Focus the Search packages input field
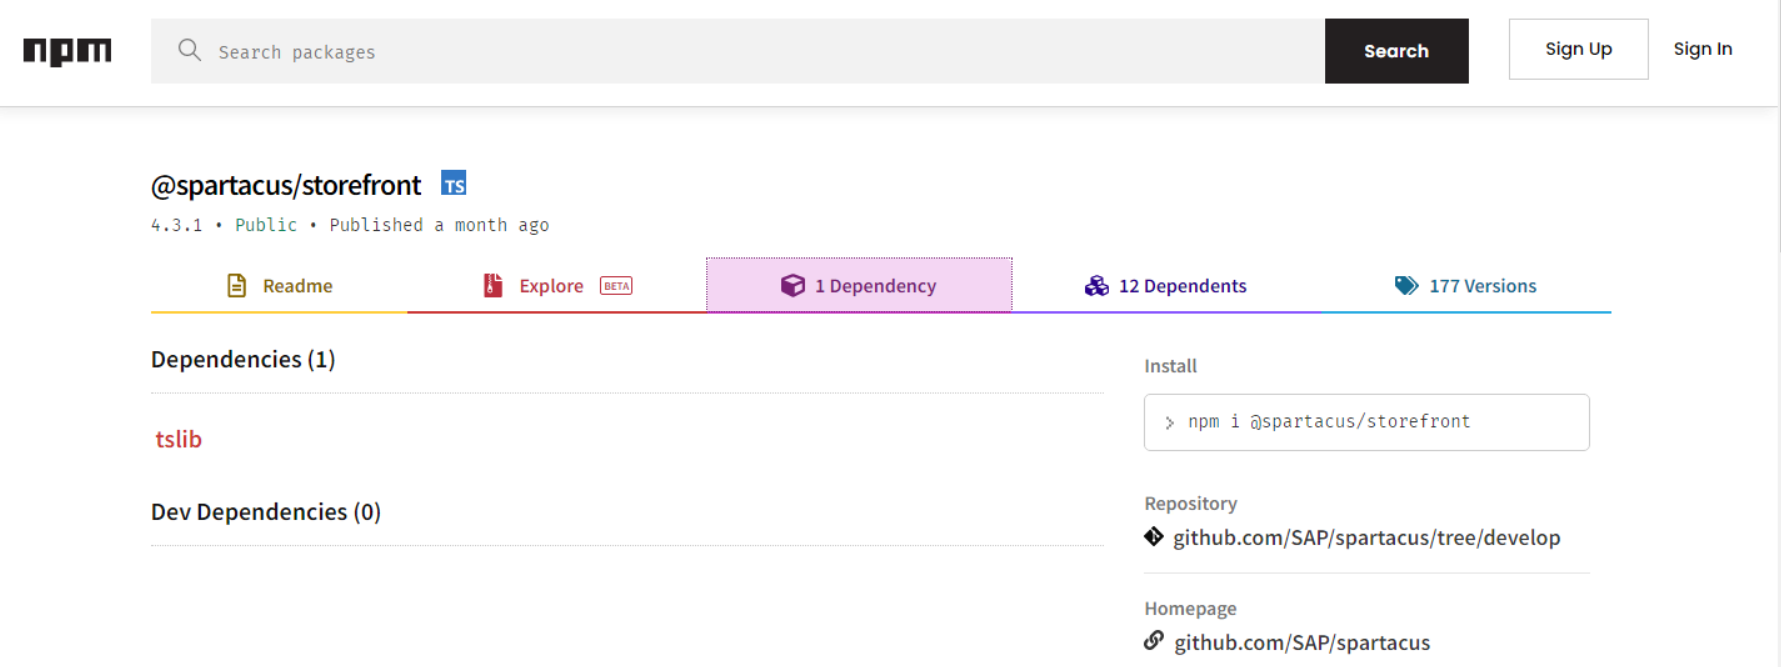This screenshot has height=667, width=1781. [738, 51]
